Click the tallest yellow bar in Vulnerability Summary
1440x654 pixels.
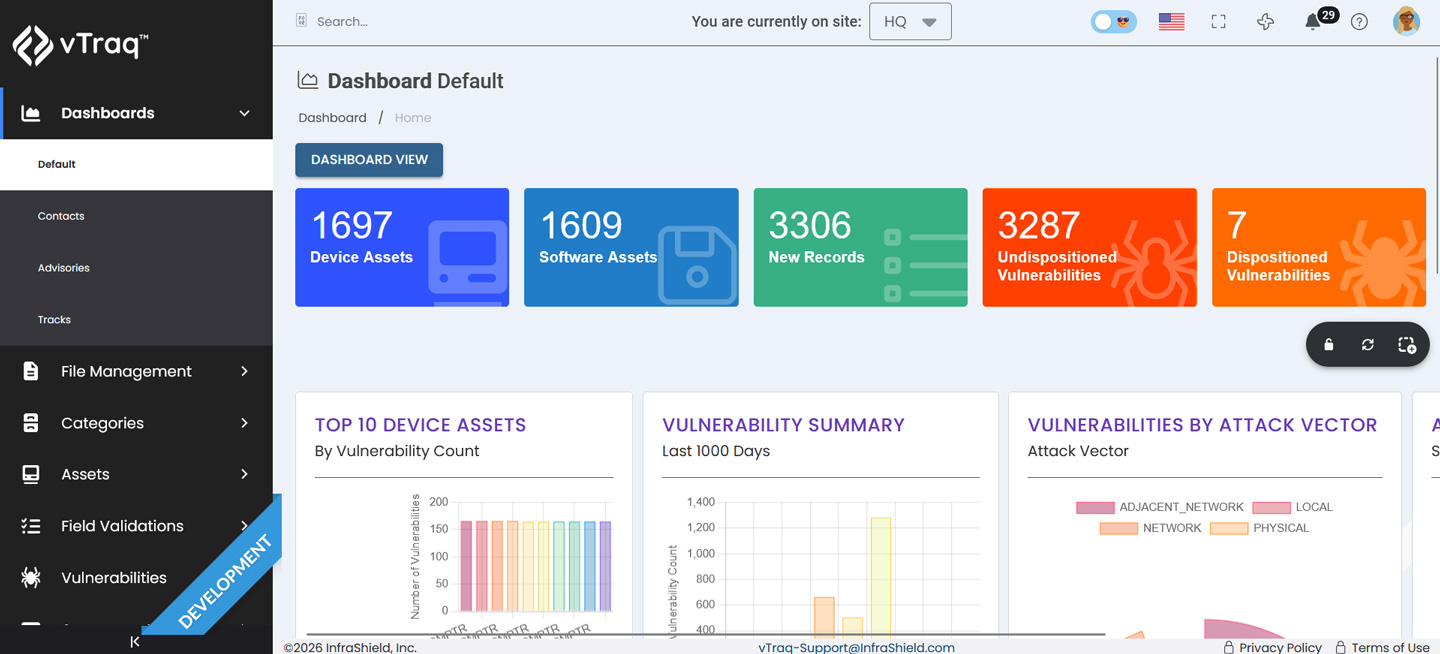point(880,577)
